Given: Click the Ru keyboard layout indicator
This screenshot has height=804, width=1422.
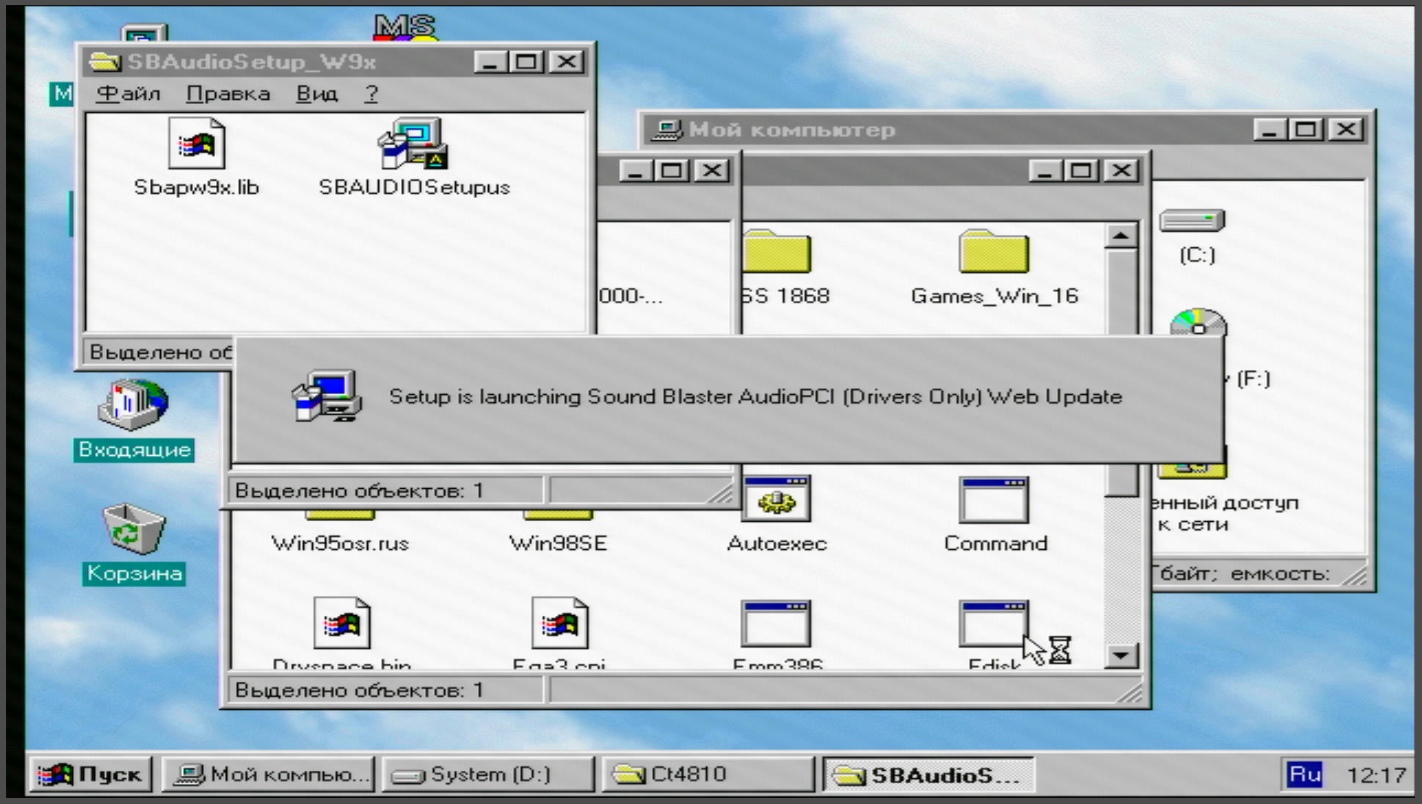Looking at the screenshot, I should pyautogui.click(x=1304, y=773).
